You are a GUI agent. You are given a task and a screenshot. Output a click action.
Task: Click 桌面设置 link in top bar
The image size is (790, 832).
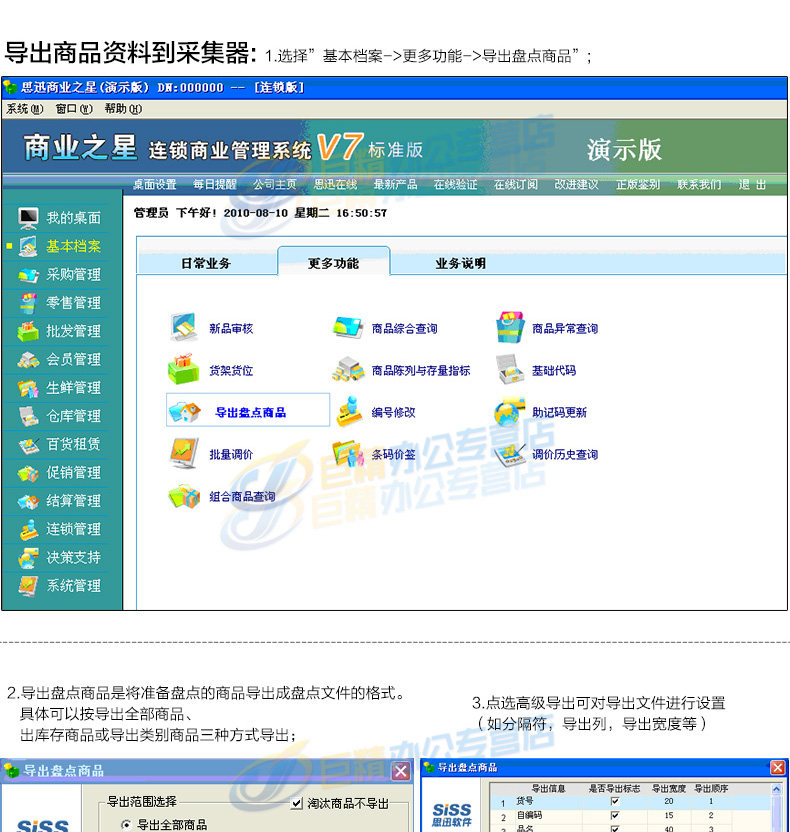(154, 184)
